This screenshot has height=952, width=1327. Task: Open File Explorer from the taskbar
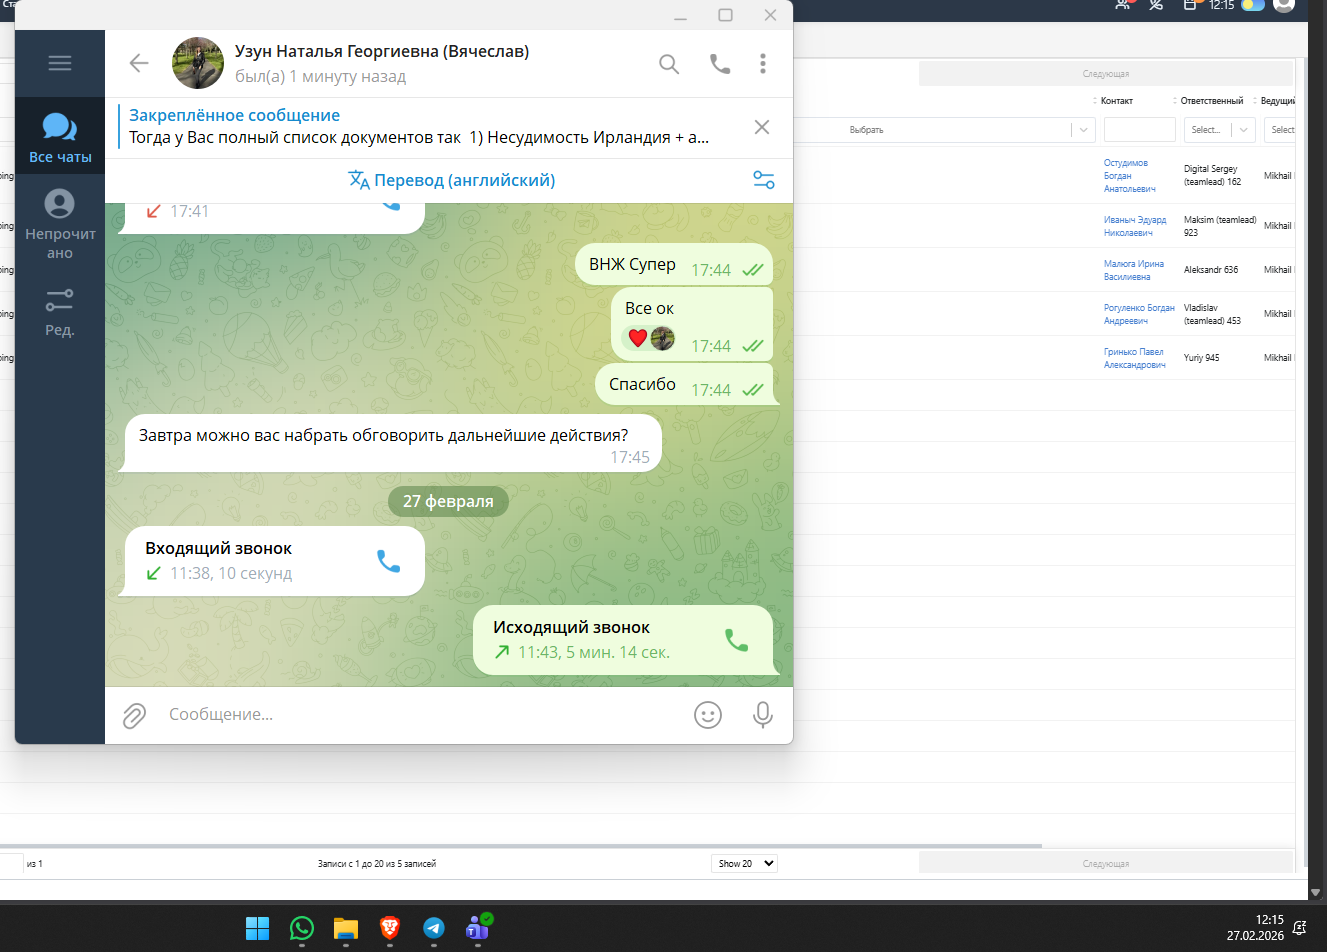[346, 929]
